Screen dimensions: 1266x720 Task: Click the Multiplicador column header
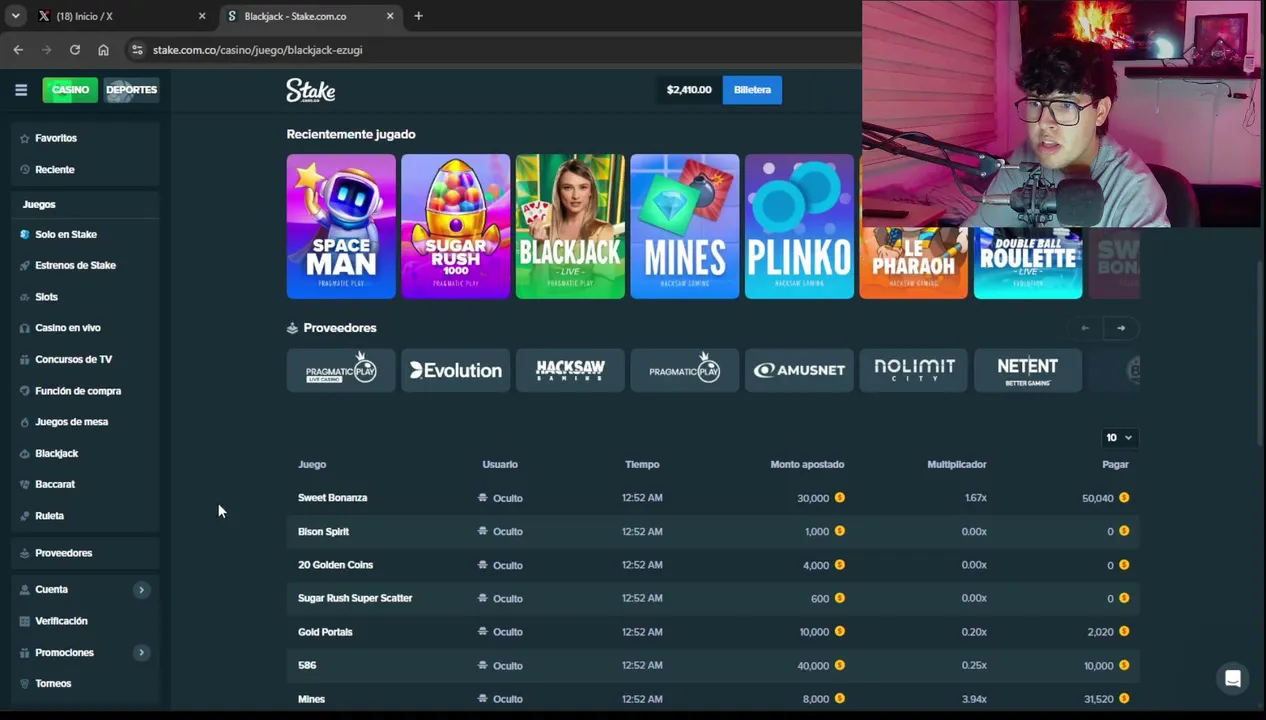click(957, 464)
